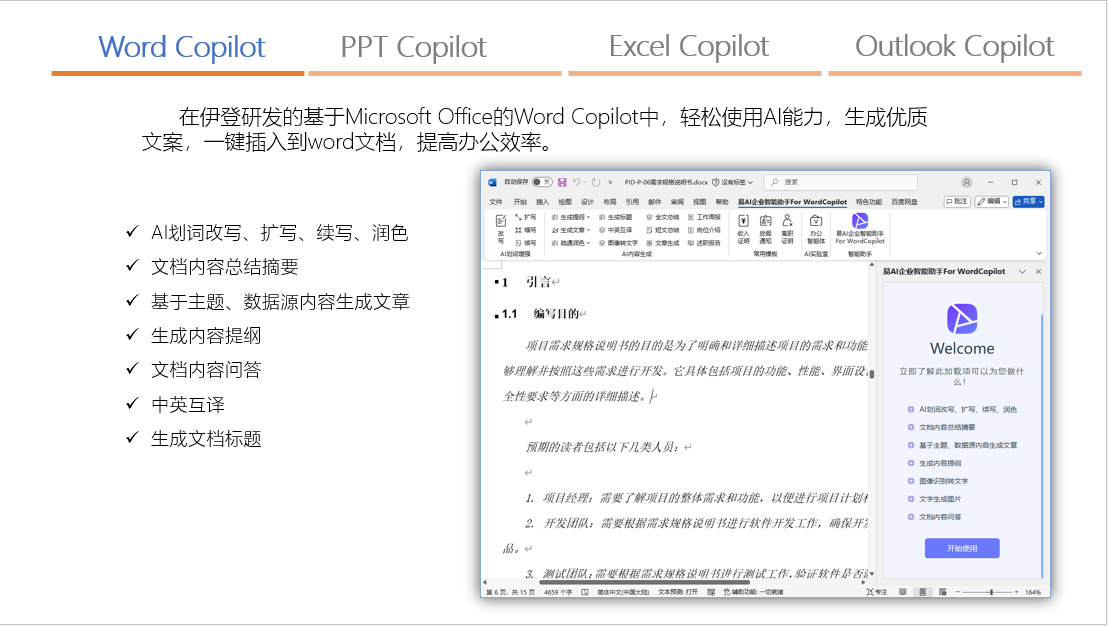Open the 生成提纲 outline dropdown
The height and width of the screenshot is (626, 1108).
pyautogui.click(x=570, y=217)
